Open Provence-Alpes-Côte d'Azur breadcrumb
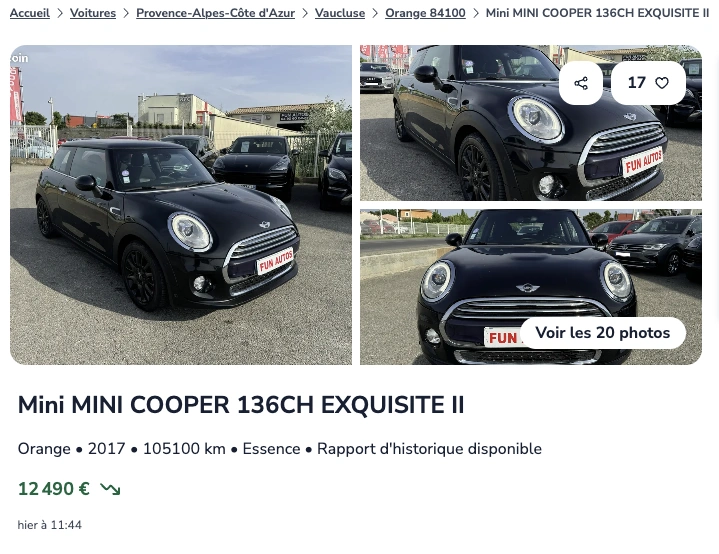 tap(216, 13)
